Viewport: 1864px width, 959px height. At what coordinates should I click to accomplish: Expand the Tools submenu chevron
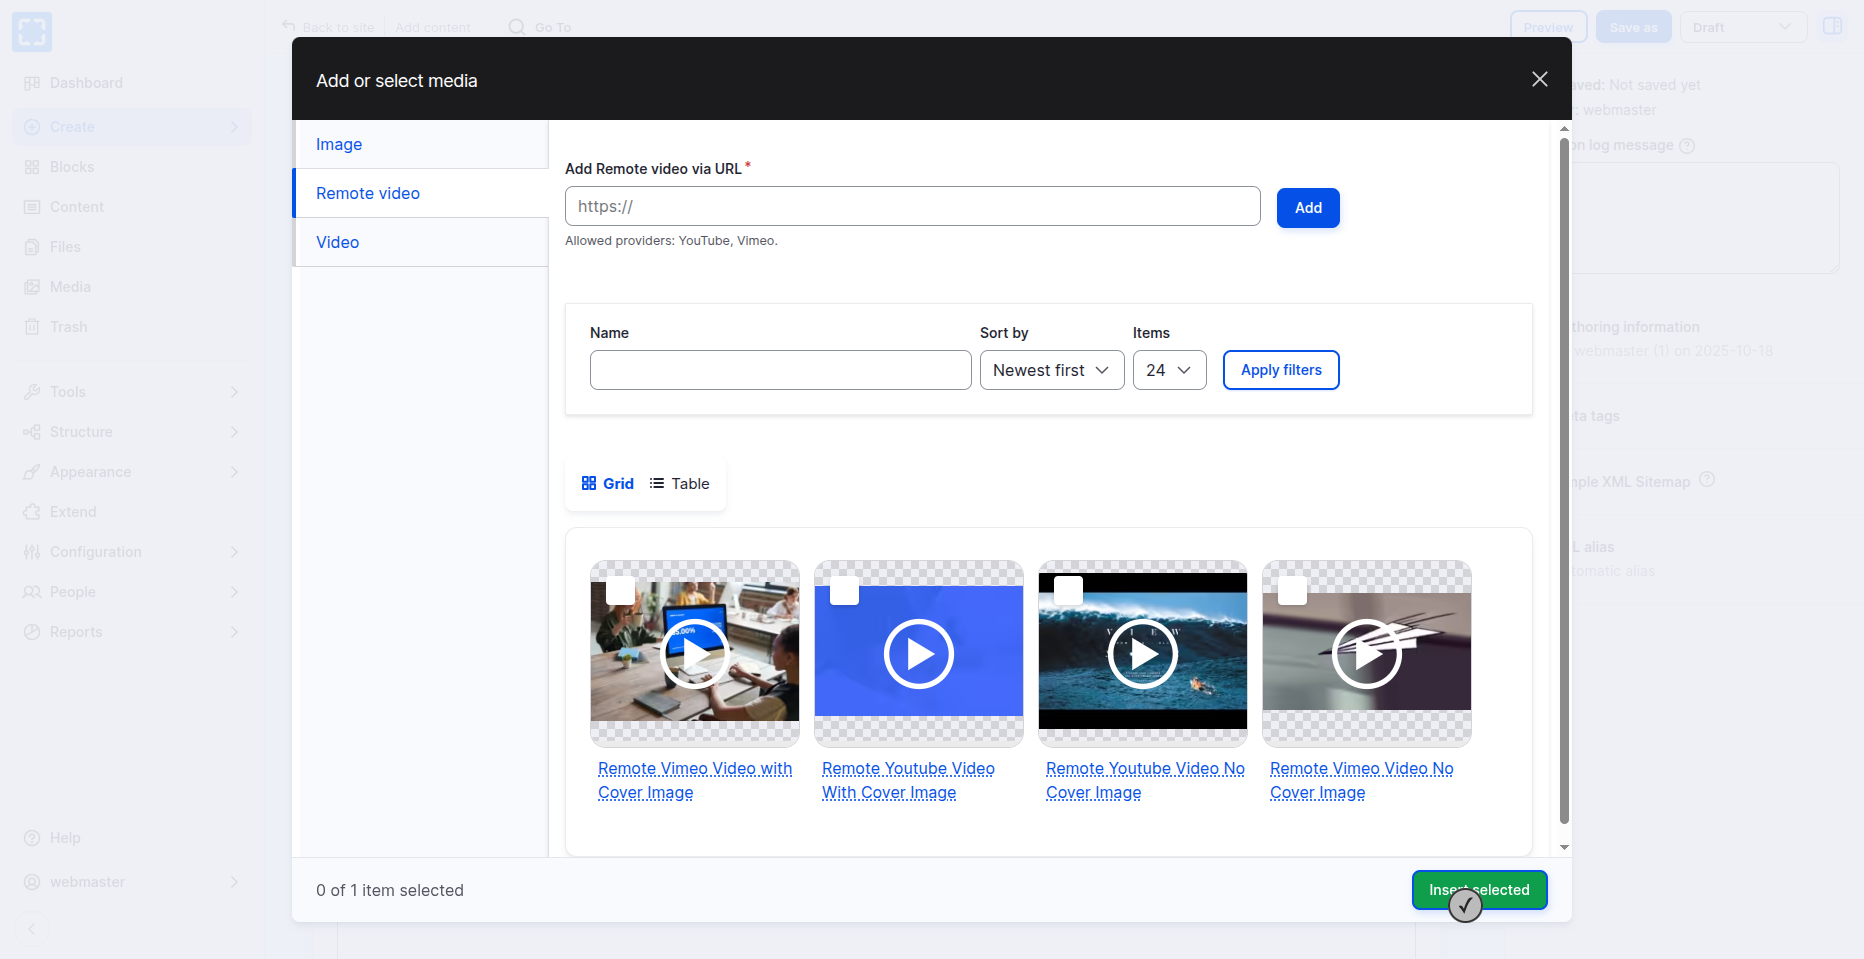point(234,392)
